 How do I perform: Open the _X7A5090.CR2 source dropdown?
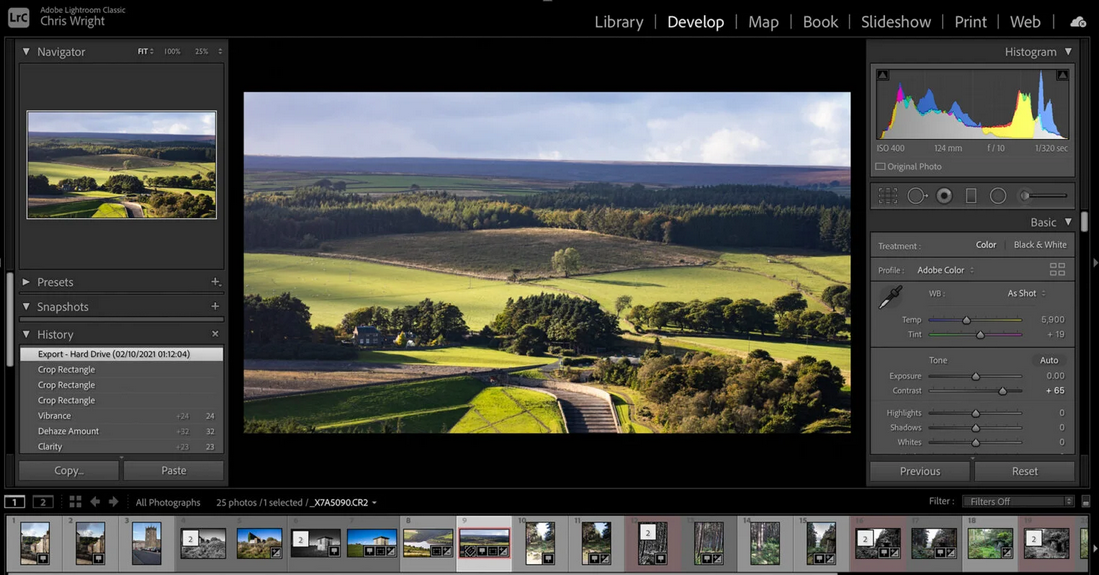click(344, 502)
